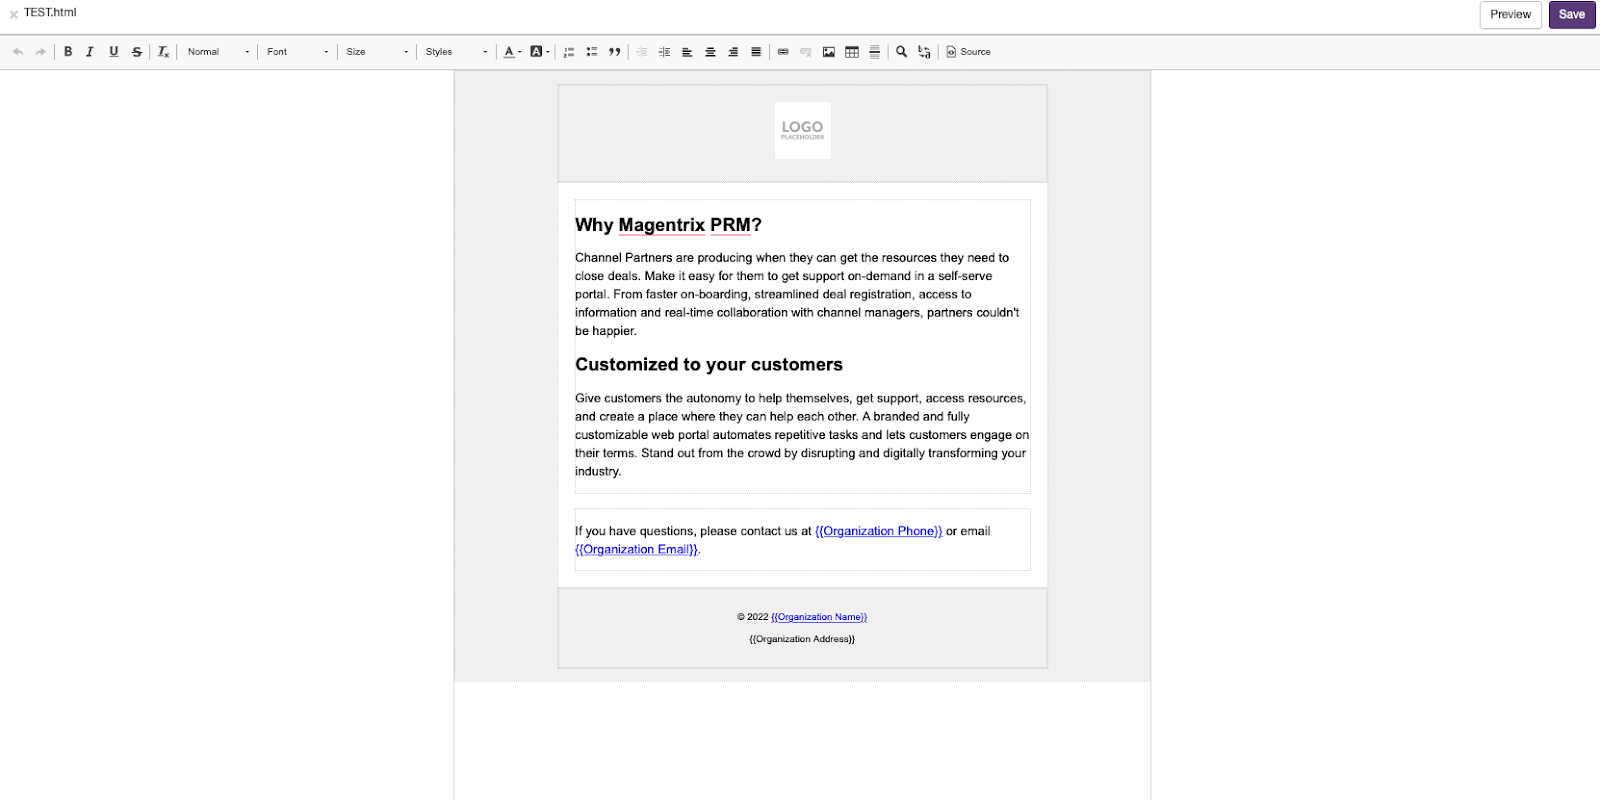Viewport: 1600px width, 800px height.
Task: Click the 'If you have questions' text
Action: 634,531
